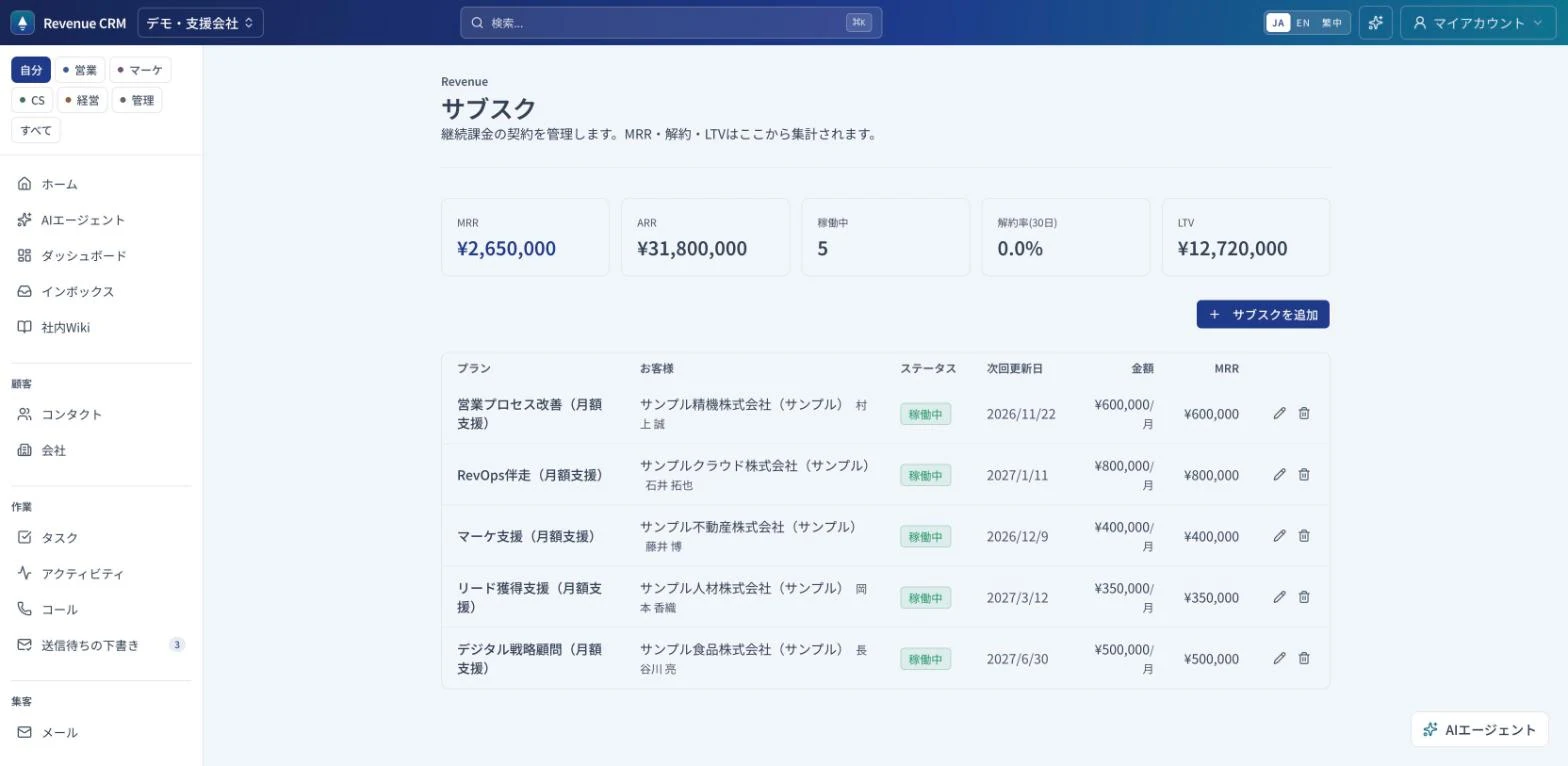Open 会社 company icon
The image size is (1568, 766).
click(x=24, y=450)
